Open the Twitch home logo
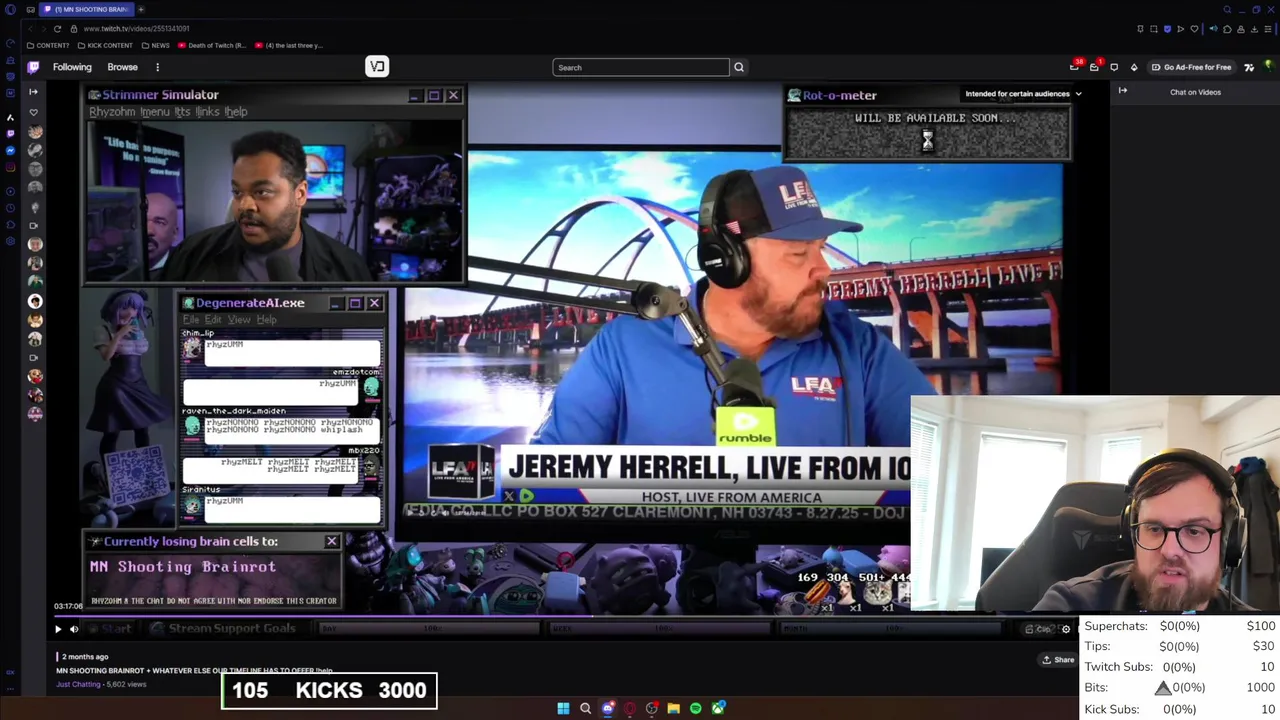The width and height of the screenshot is (1280, 720). (x=33, y=67)
